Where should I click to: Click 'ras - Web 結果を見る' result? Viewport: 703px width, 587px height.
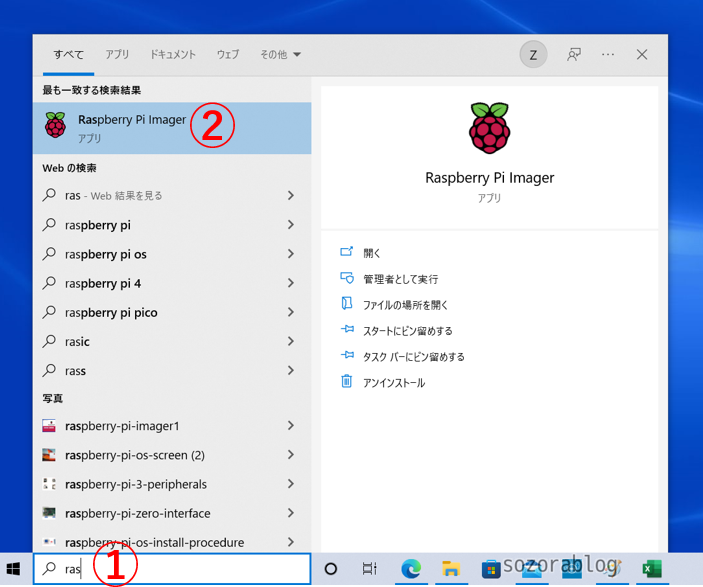click(172, 196)
